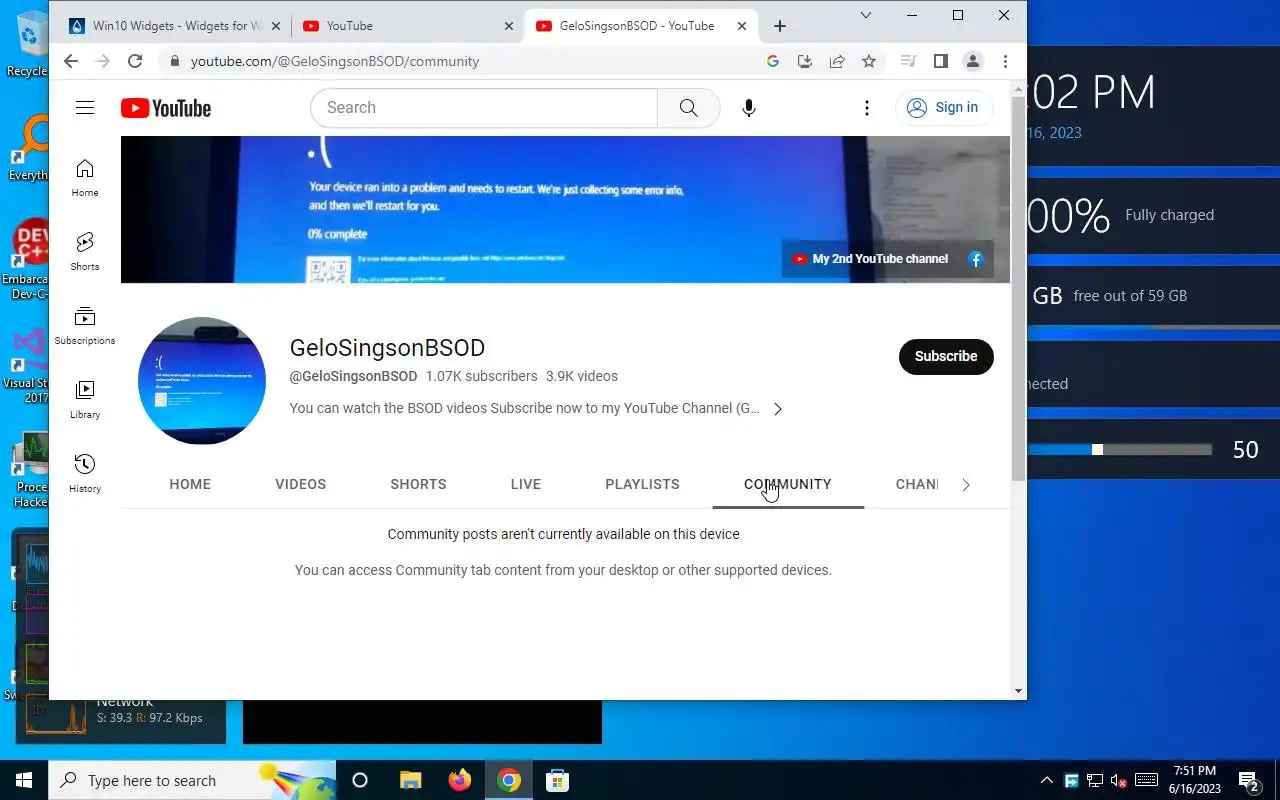Click the scrollbar down arrow
This screenshot has width=1280, height=800.
coord(1018,691)
